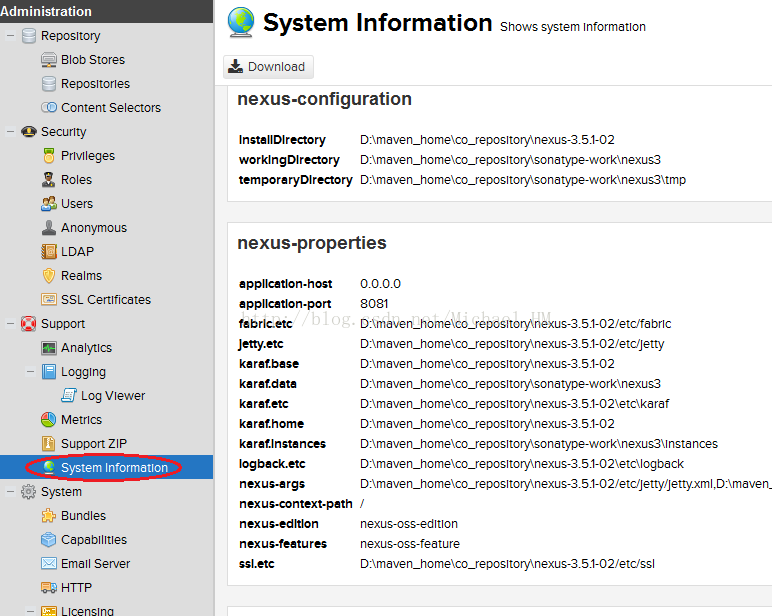Click the HTTP truck icon
Image resolution: width=772 pixels, height=616 pixels.
tap(49, 587)
